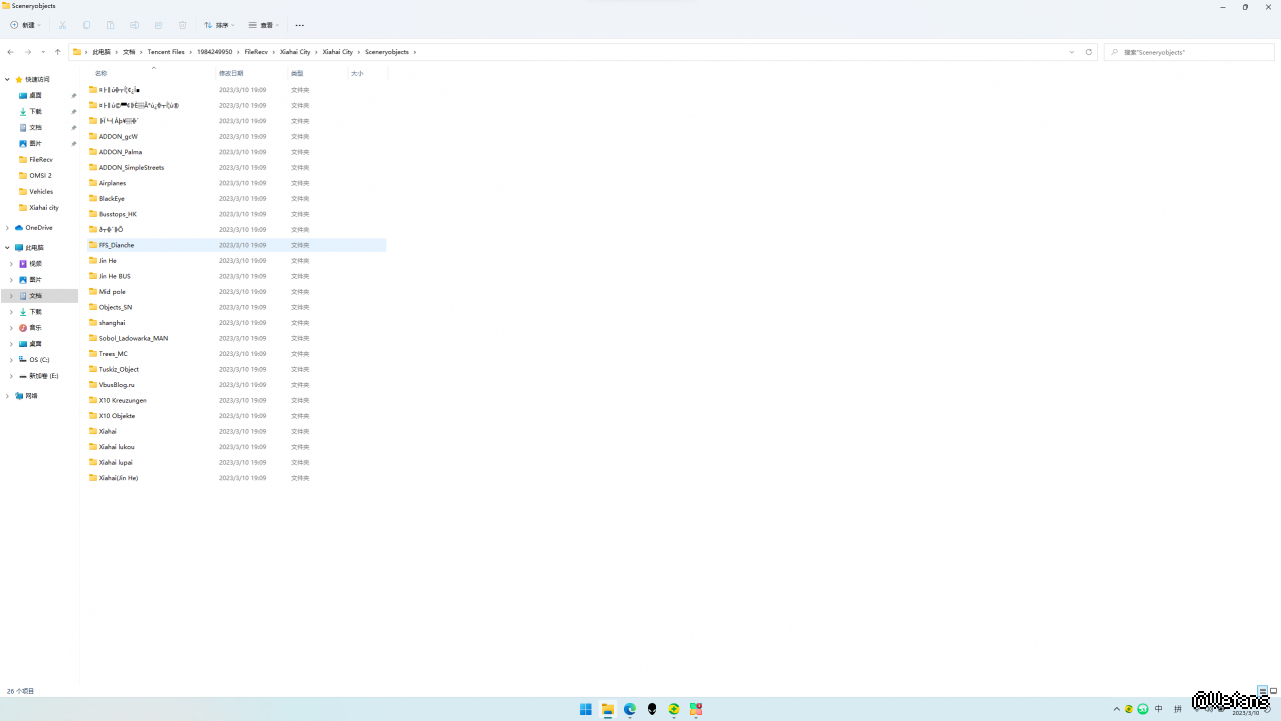The width and height of the screenshot is (1281, 721).
Task: Click the Delete trash icon in toolbar
Action: pyautogui.click(x=182, y=25)
